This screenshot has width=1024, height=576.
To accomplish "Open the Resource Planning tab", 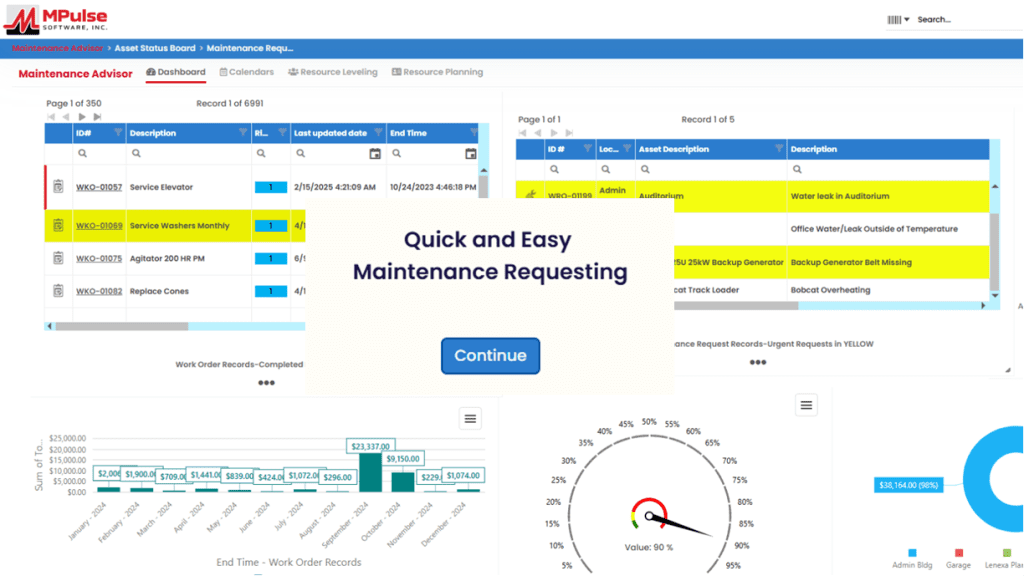I will (x=437, y=72).
